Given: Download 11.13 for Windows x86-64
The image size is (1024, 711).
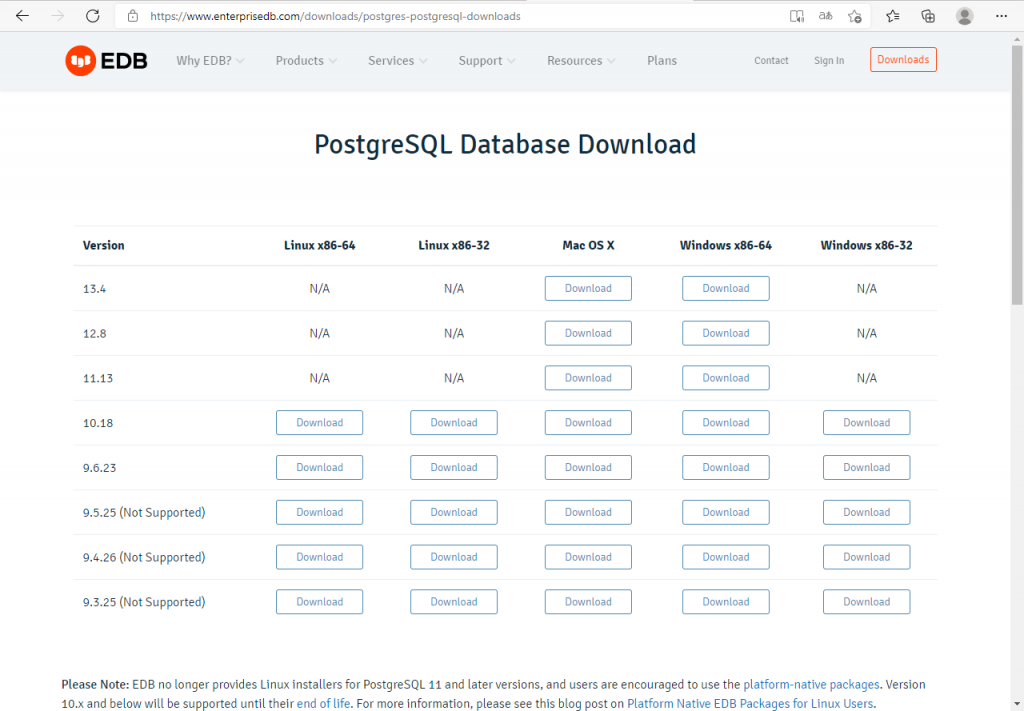Looking at the screenshot, I should 726,378.
